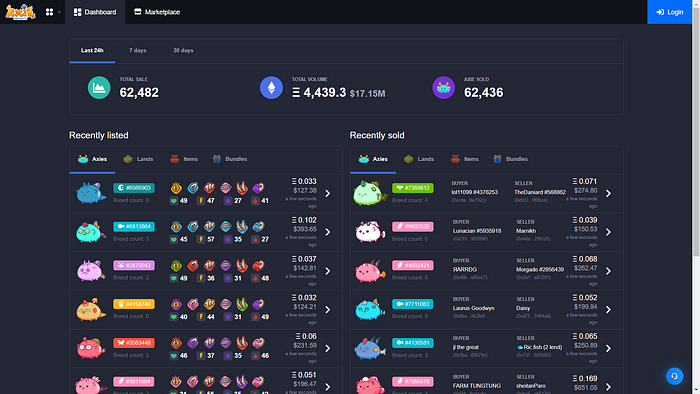Viewport: 700px width, 394px height.
Task: Expand the small arrow beside apps grid
Action: coord(59,12)
